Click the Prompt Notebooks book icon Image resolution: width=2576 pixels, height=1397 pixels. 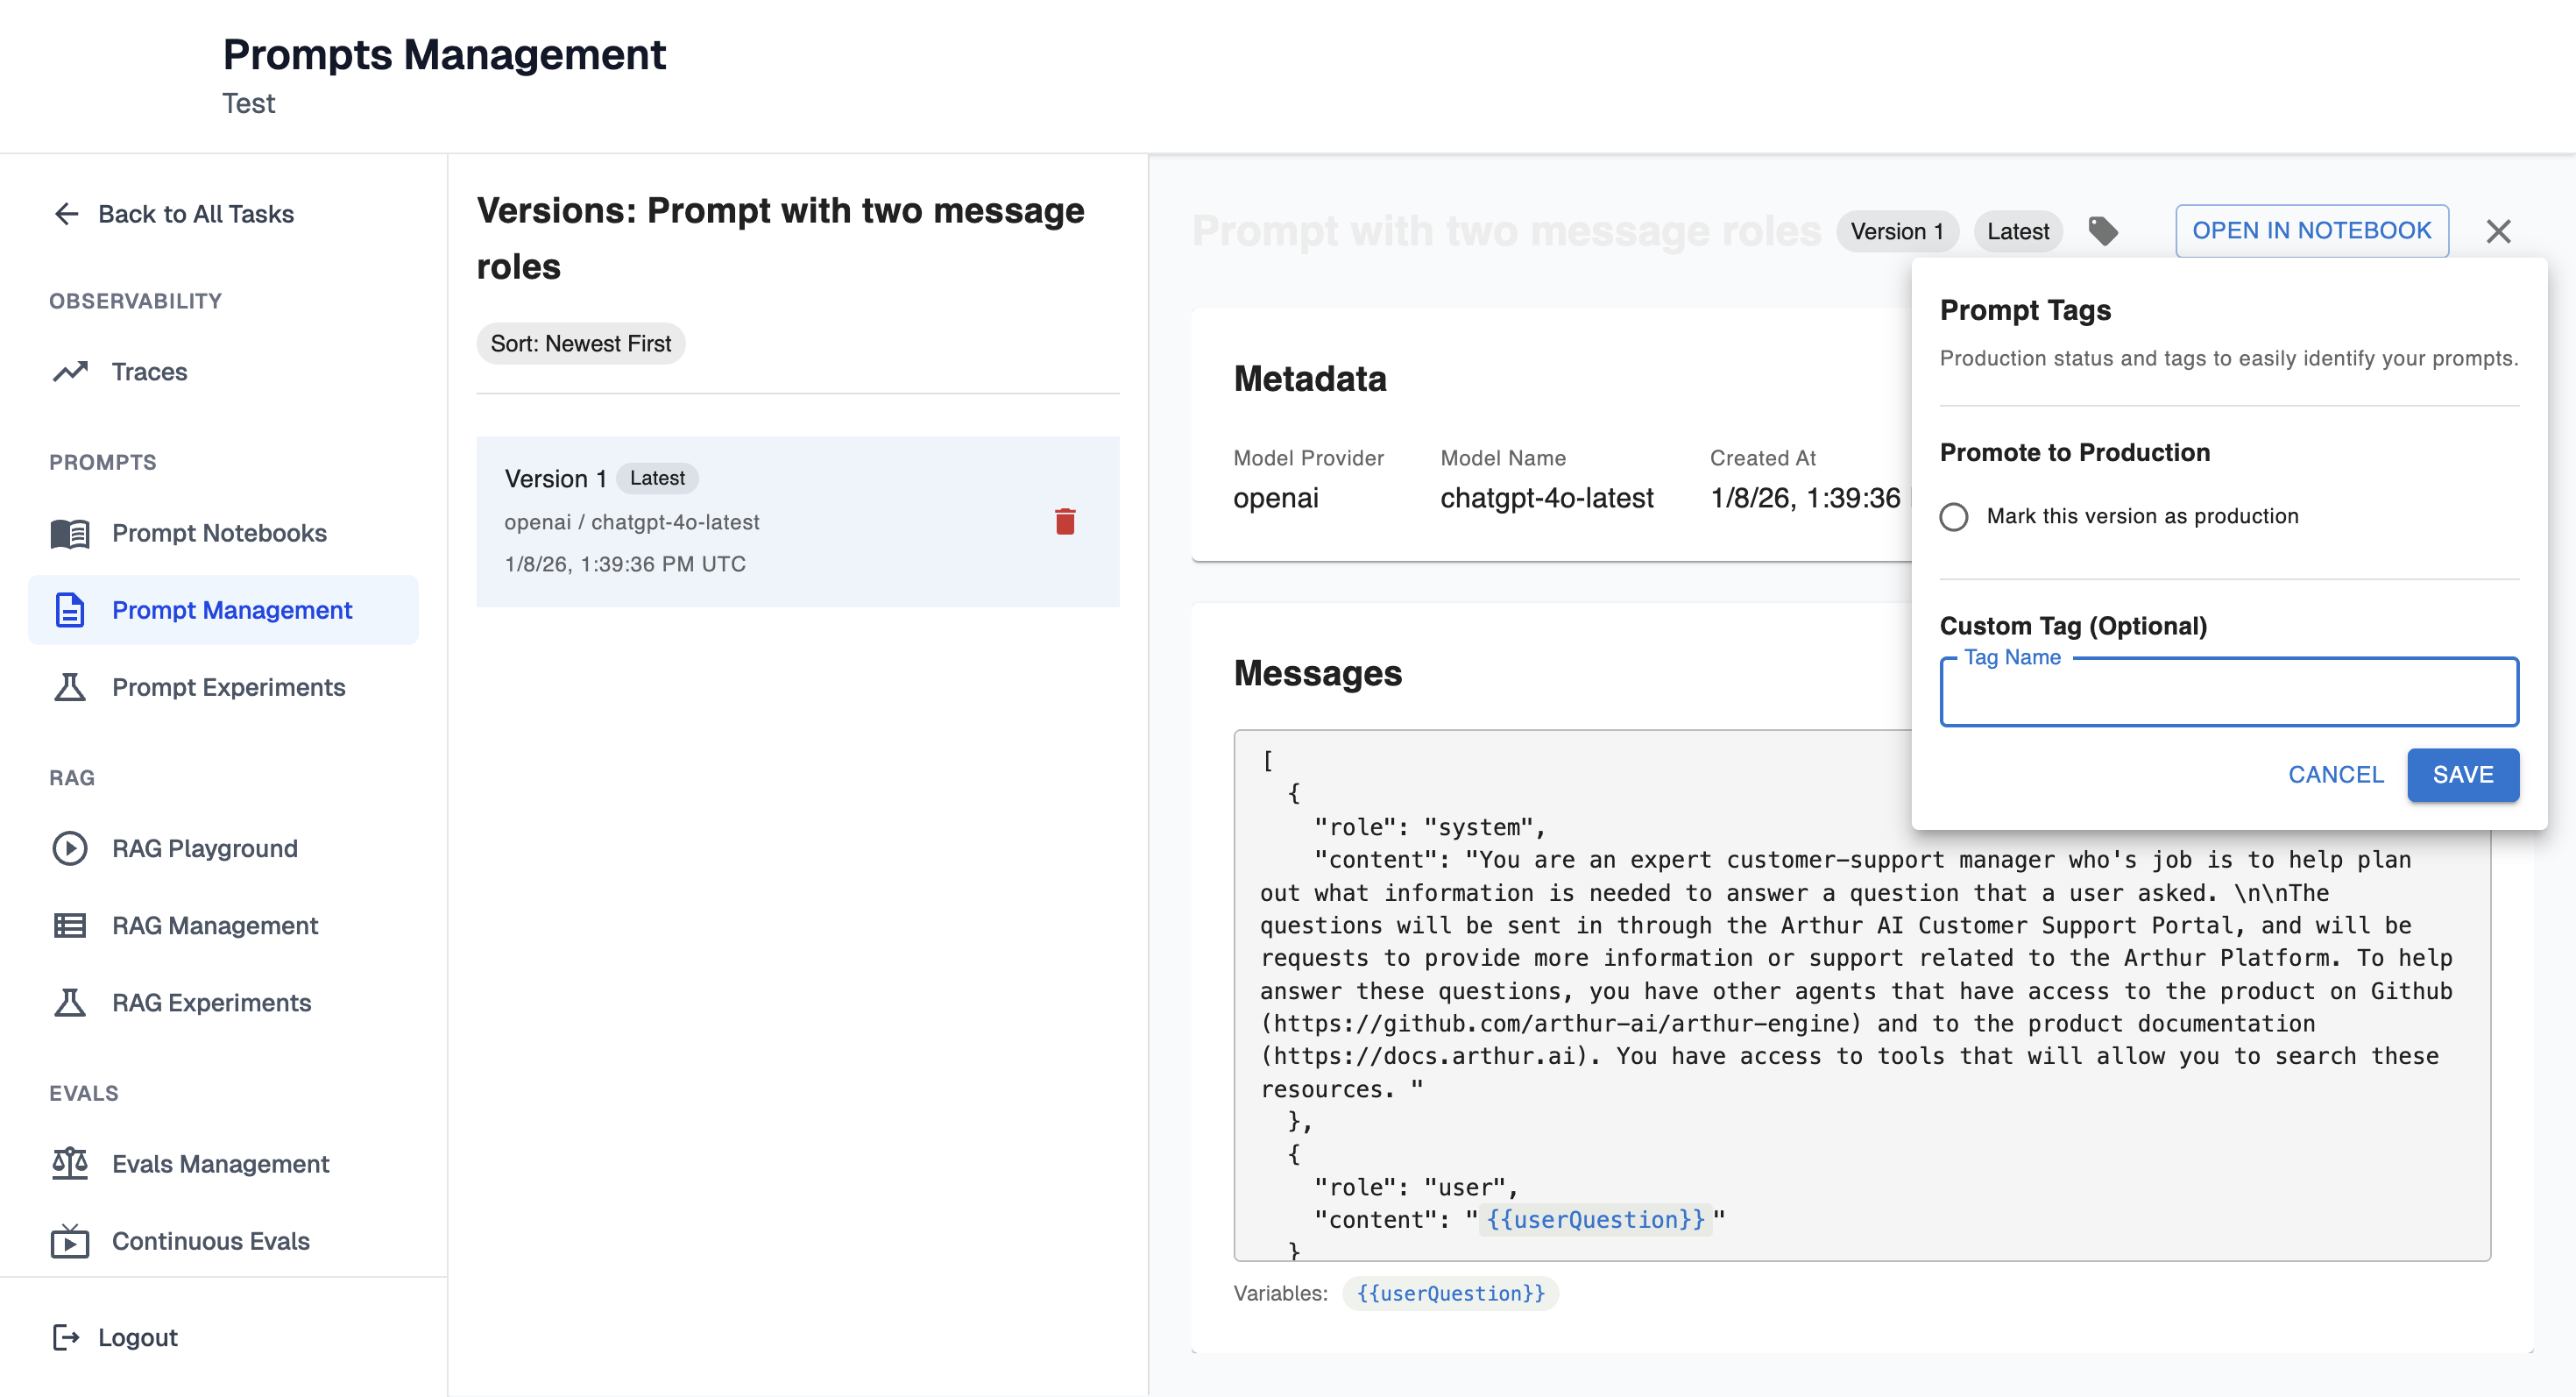coord(70,533)
